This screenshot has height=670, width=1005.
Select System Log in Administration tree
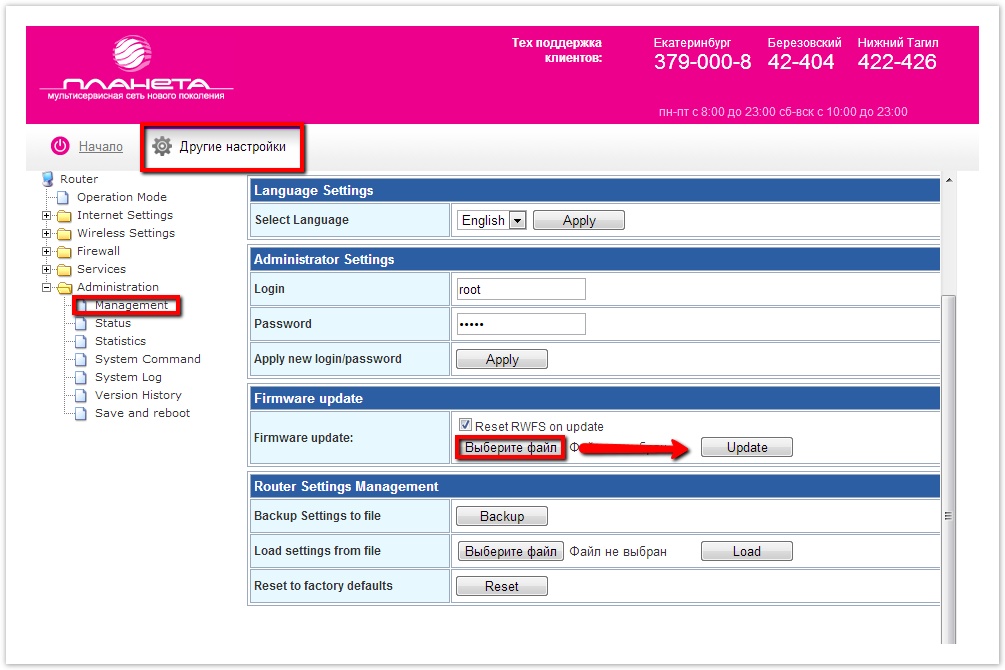click(128, 377)
